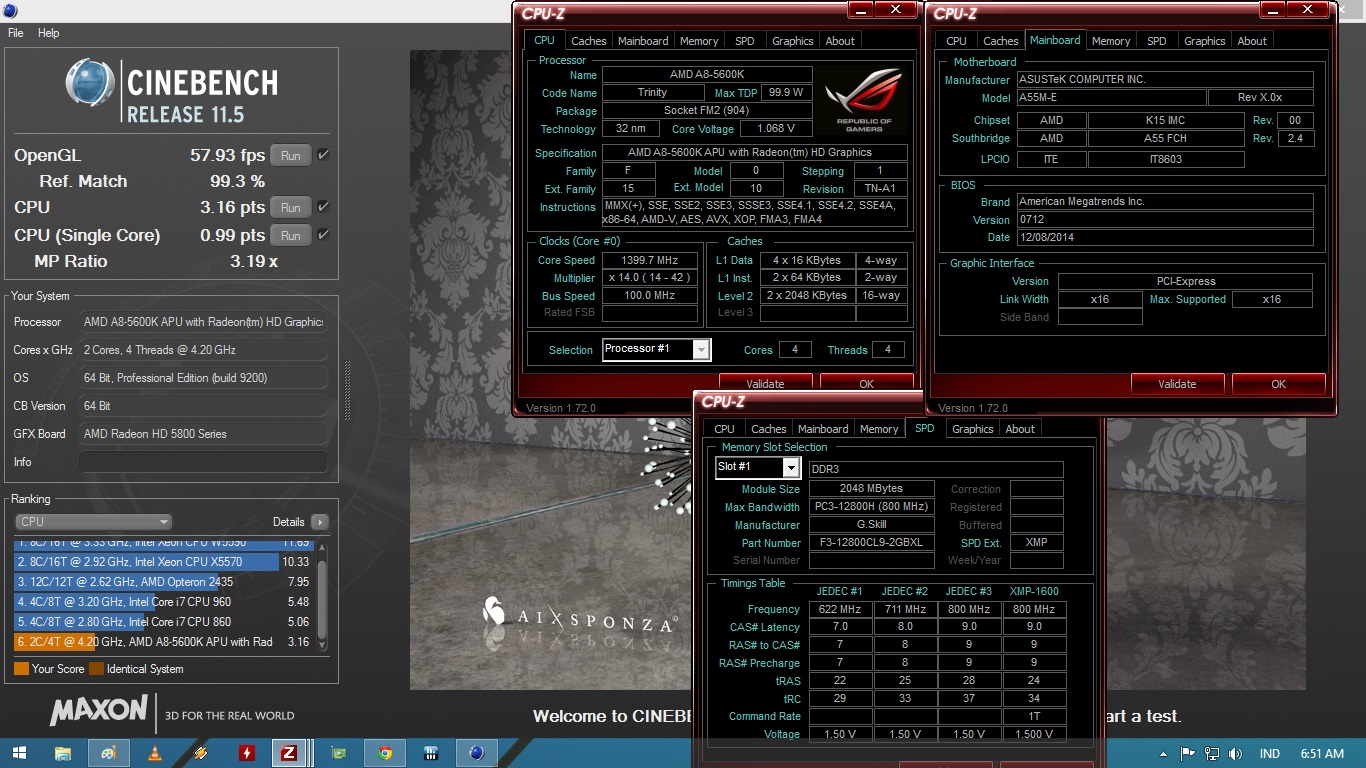The height and width of the screenshot is (768, 1366).
Task: Click the Details arrow button in Ranking
Action: pyautogui.click(x=319, y=522)
